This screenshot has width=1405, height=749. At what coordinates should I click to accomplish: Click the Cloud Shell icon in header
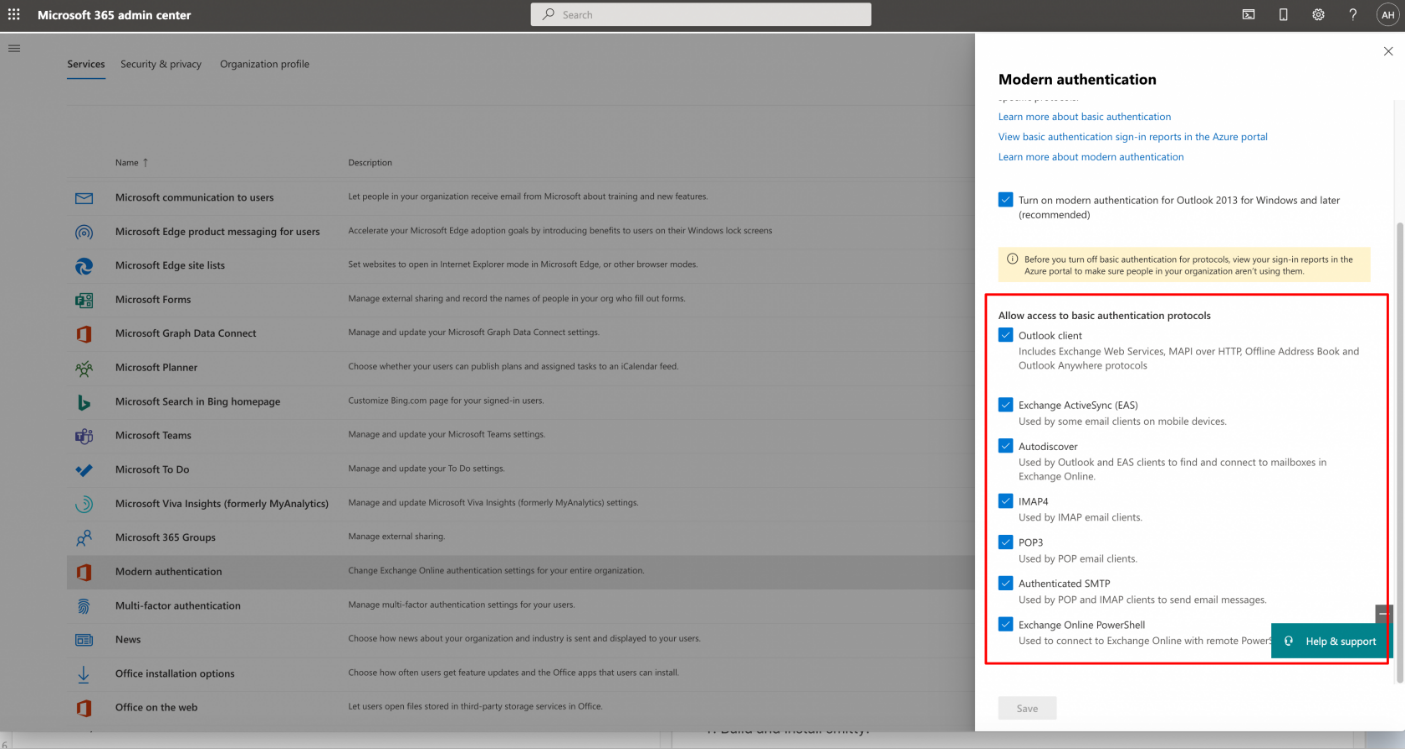pos(1249,15)
